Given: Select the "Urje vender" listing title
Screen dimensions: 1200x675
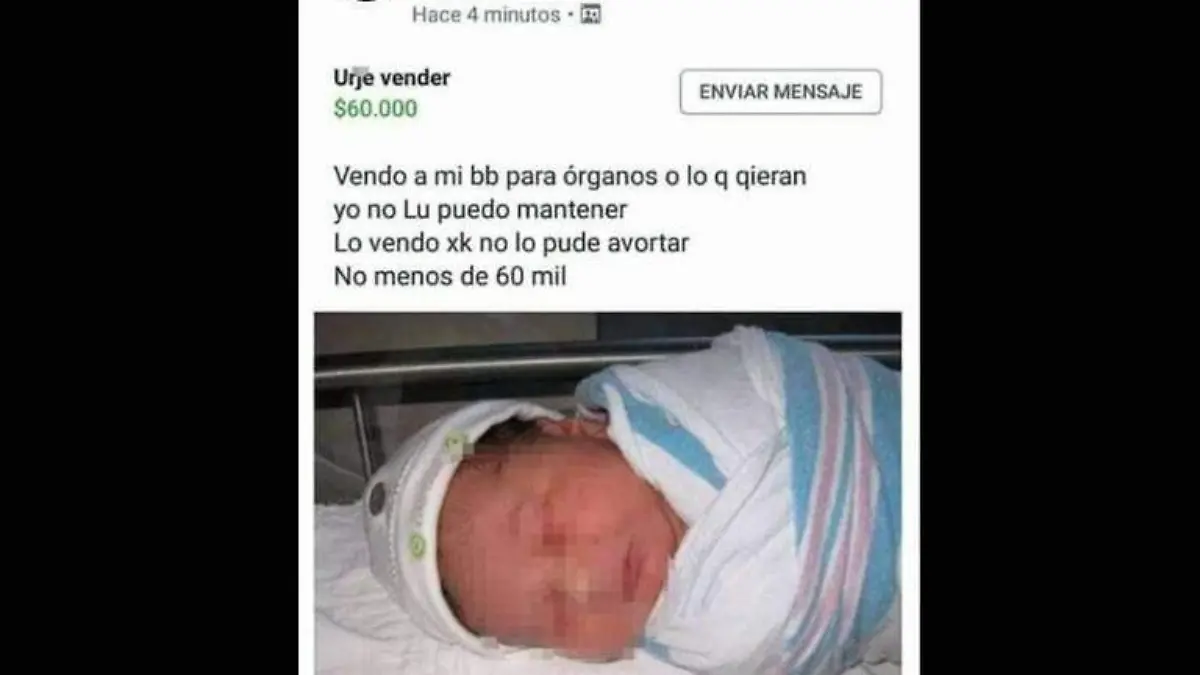Looking at the screenshot, I should [x=391, y=78].
